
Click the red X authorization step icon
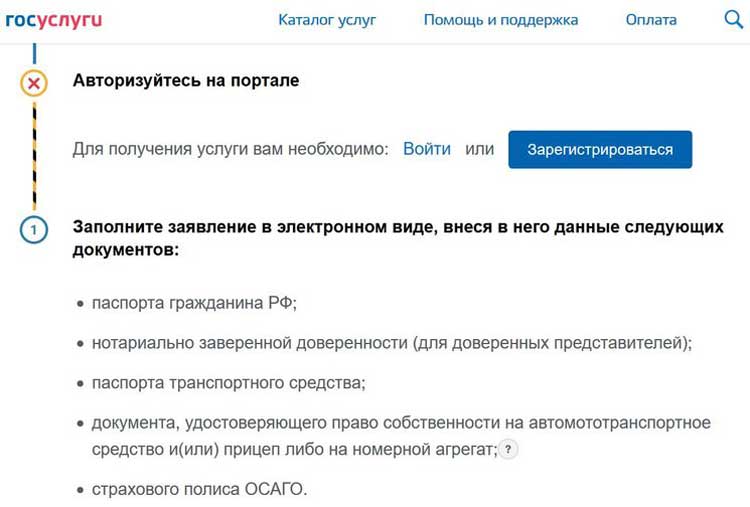(34, 83)
